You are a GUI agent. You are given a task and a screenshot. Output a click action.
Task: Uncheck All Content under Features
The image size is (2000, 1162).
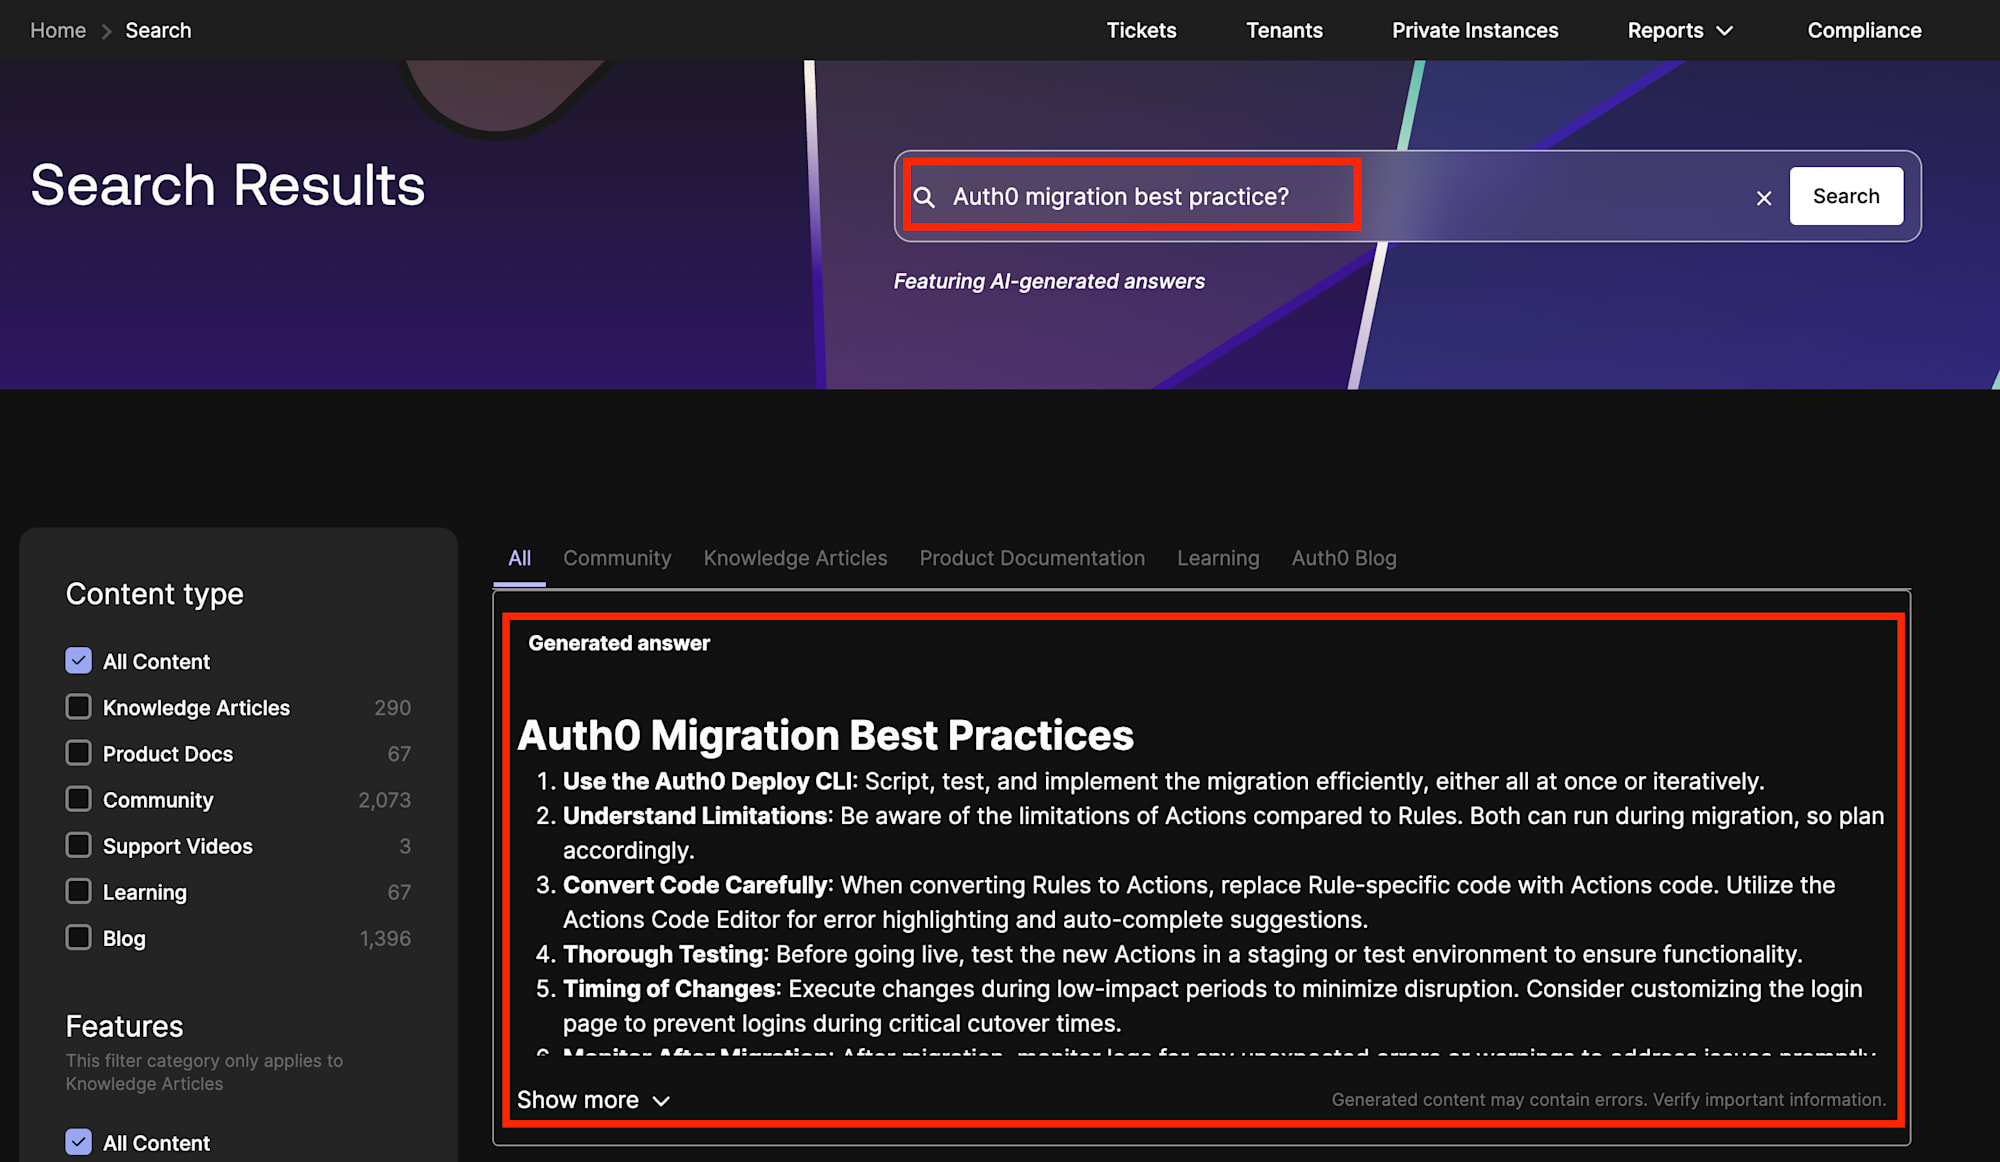tap(78, 1142)
